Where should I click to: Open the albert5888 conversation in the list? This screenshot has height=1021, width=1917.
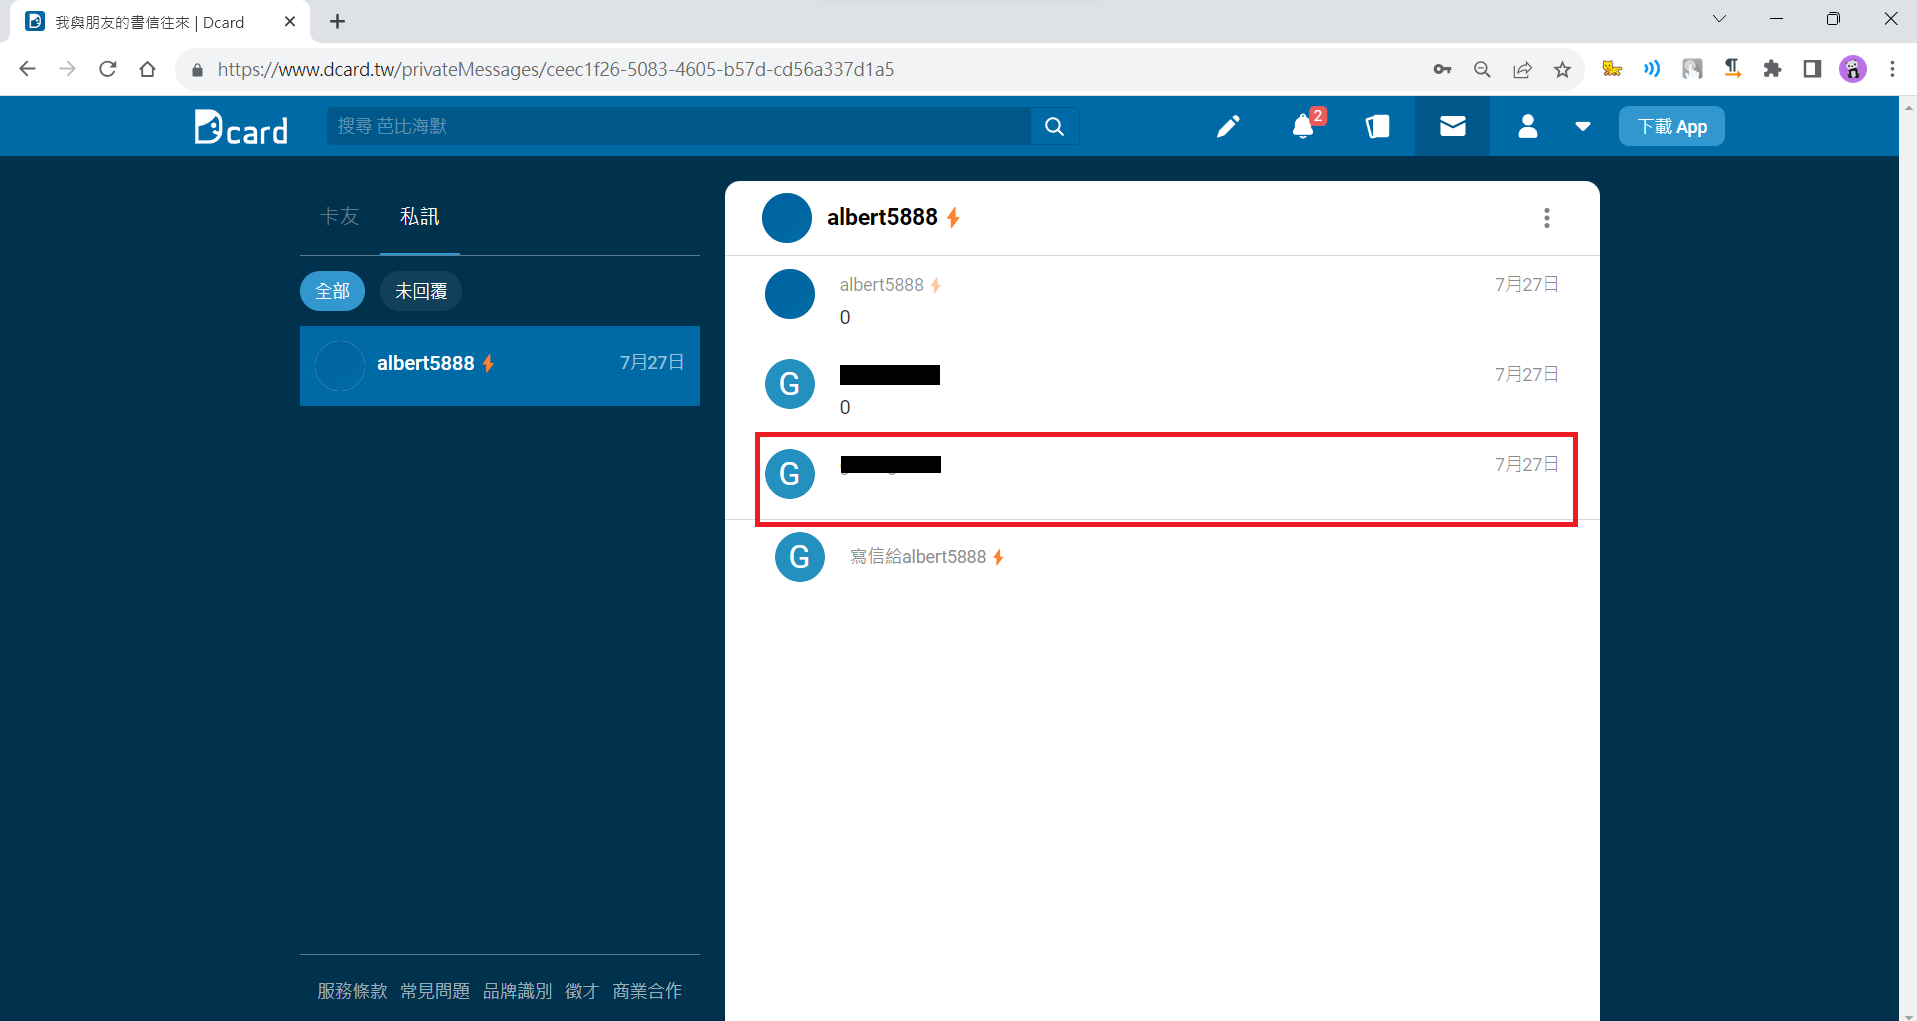pyautogui.click(x=500, y=365)
